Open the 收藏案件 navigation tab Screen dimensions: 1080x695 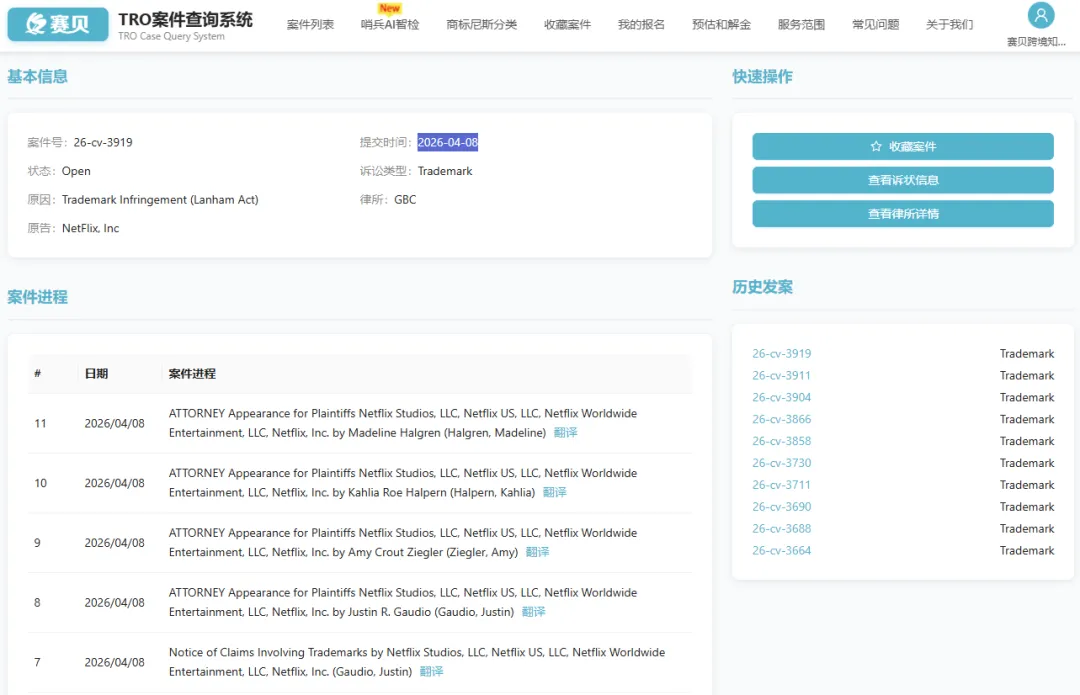pyautogui.click(x=567, y=25)
